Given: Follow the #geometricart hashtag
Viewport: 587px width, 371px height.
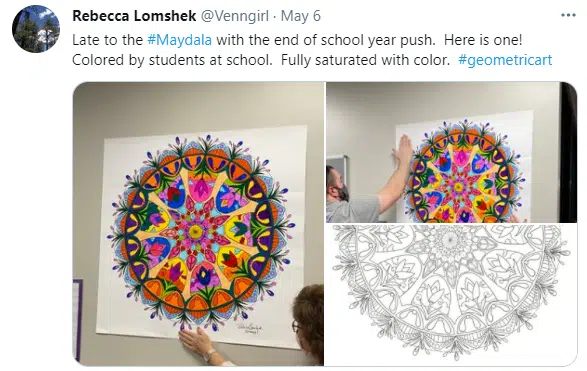Looking at the screenshot, I should [505, 60].
